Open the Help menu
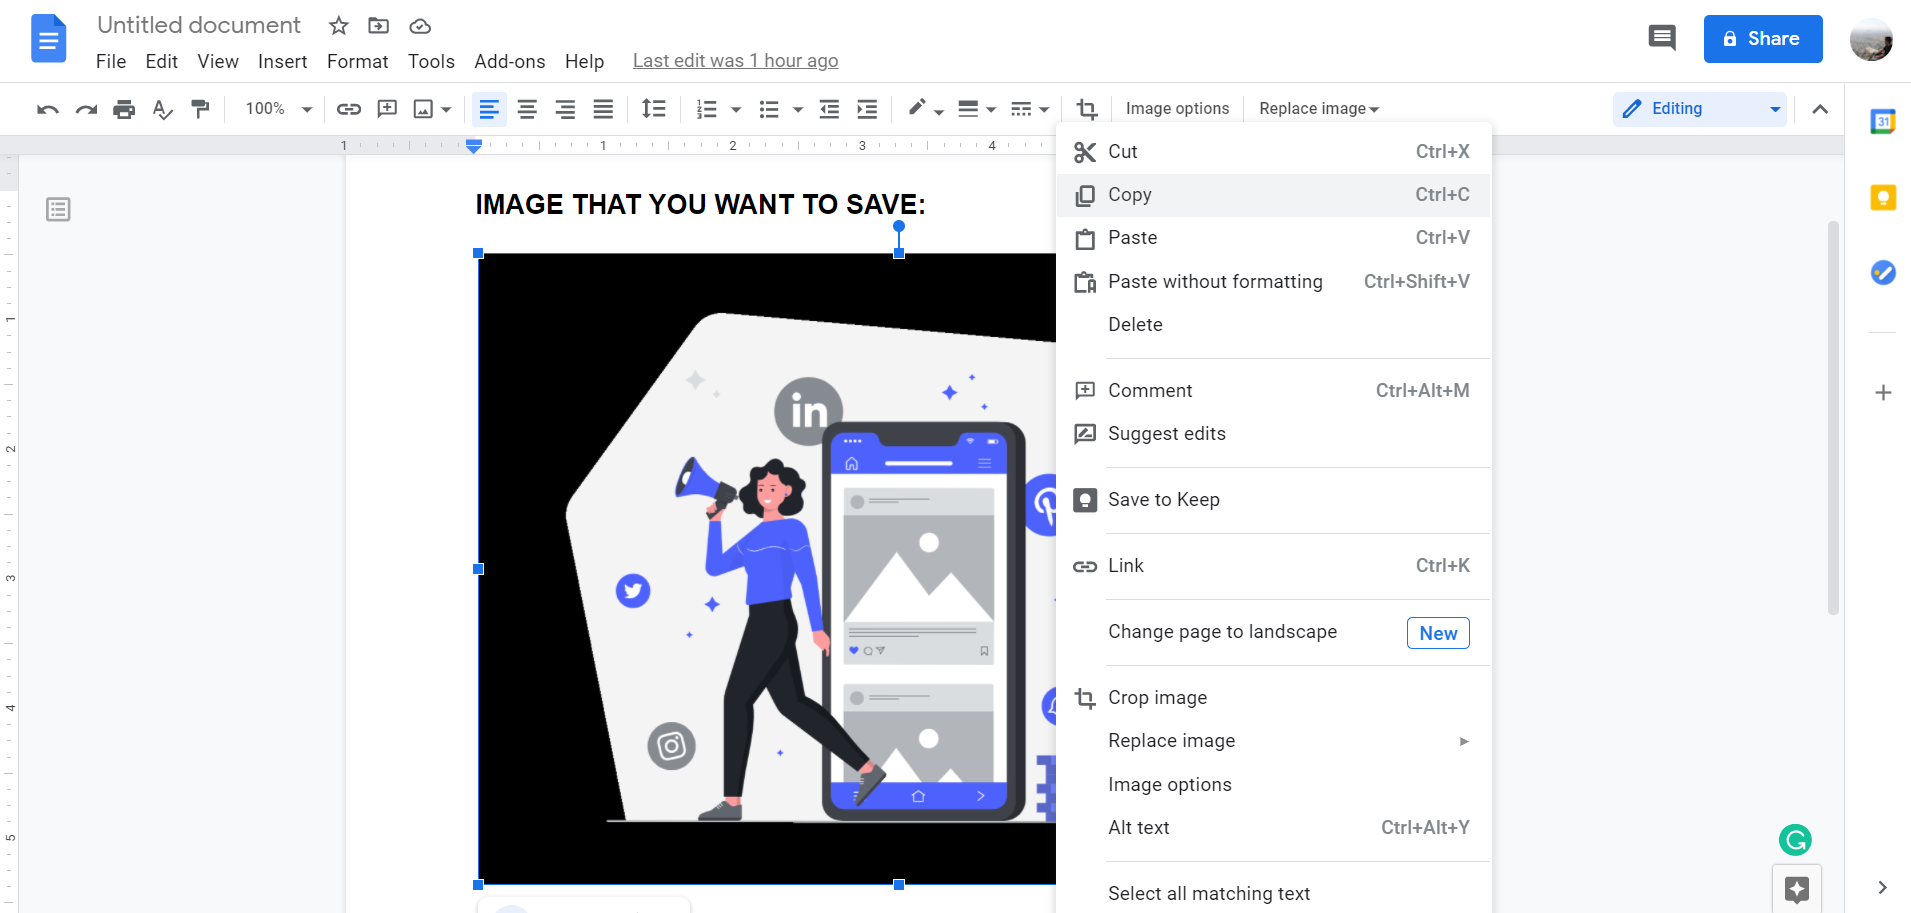Screen dimensions: 1911x913 584,62
